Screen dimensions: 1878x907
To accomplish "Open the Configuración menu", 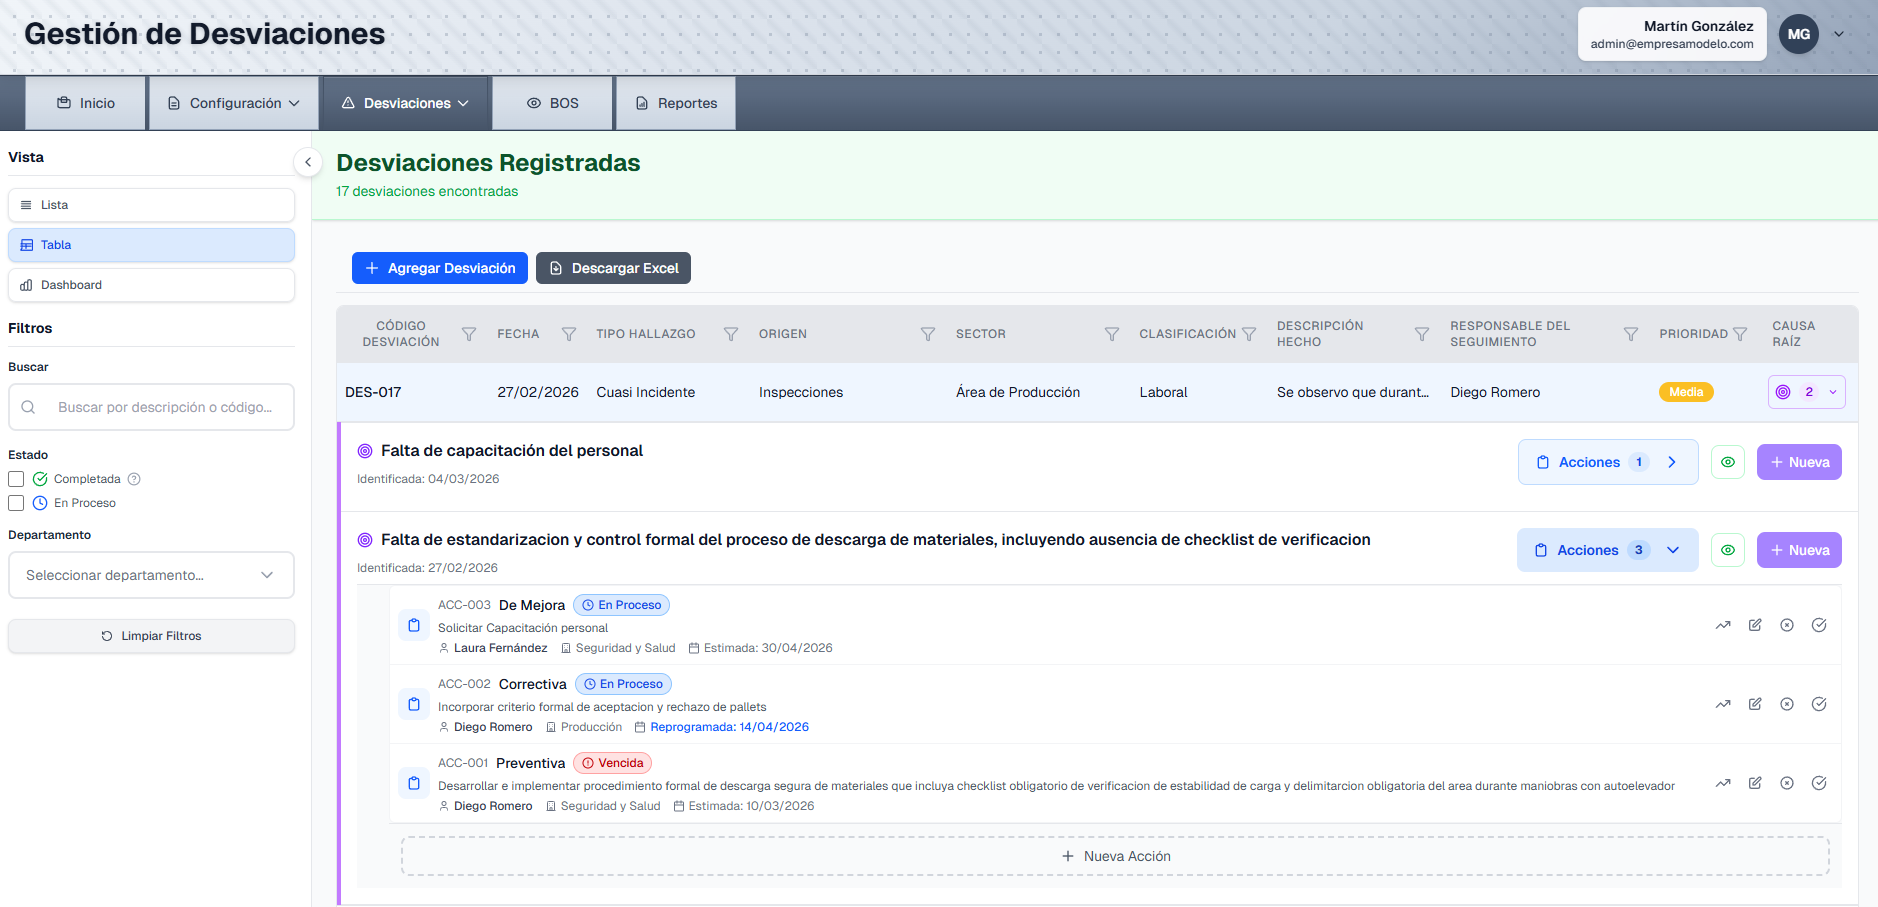I will click(234, 103).
